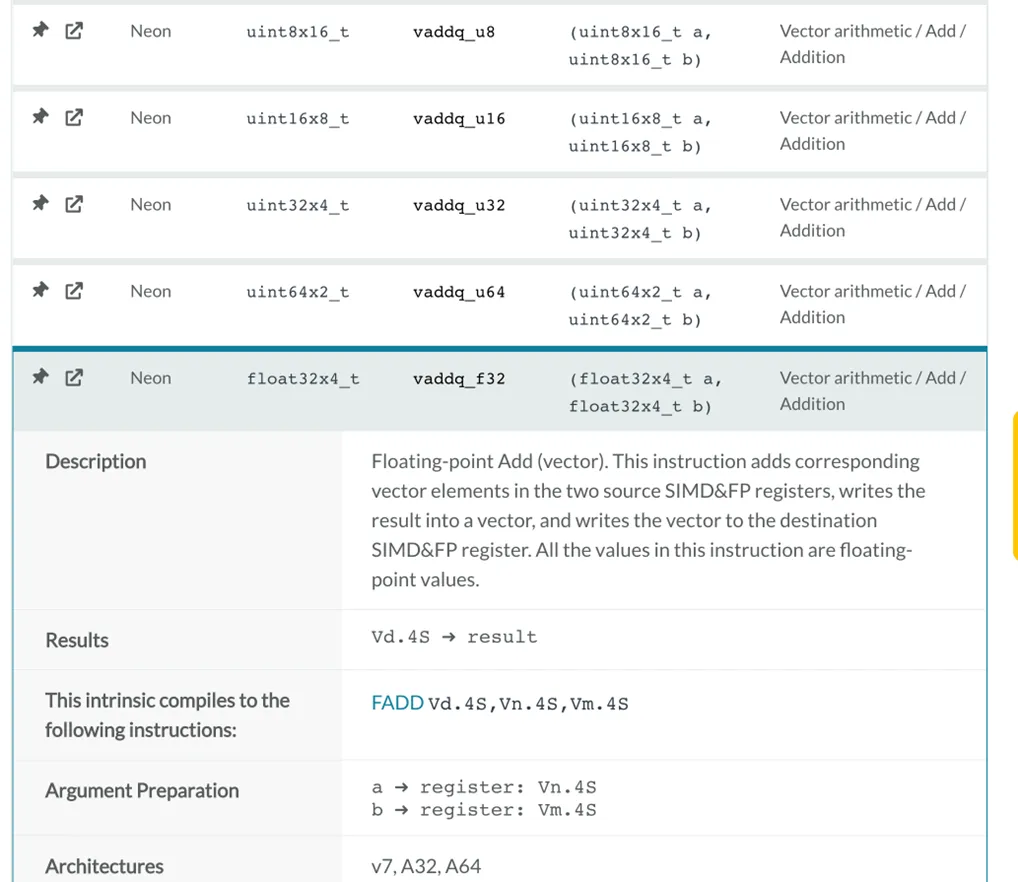Follow the FADD instruction link
Image resolution: width=1018 pixels, height=882 pixels.
tap(397, 703)
